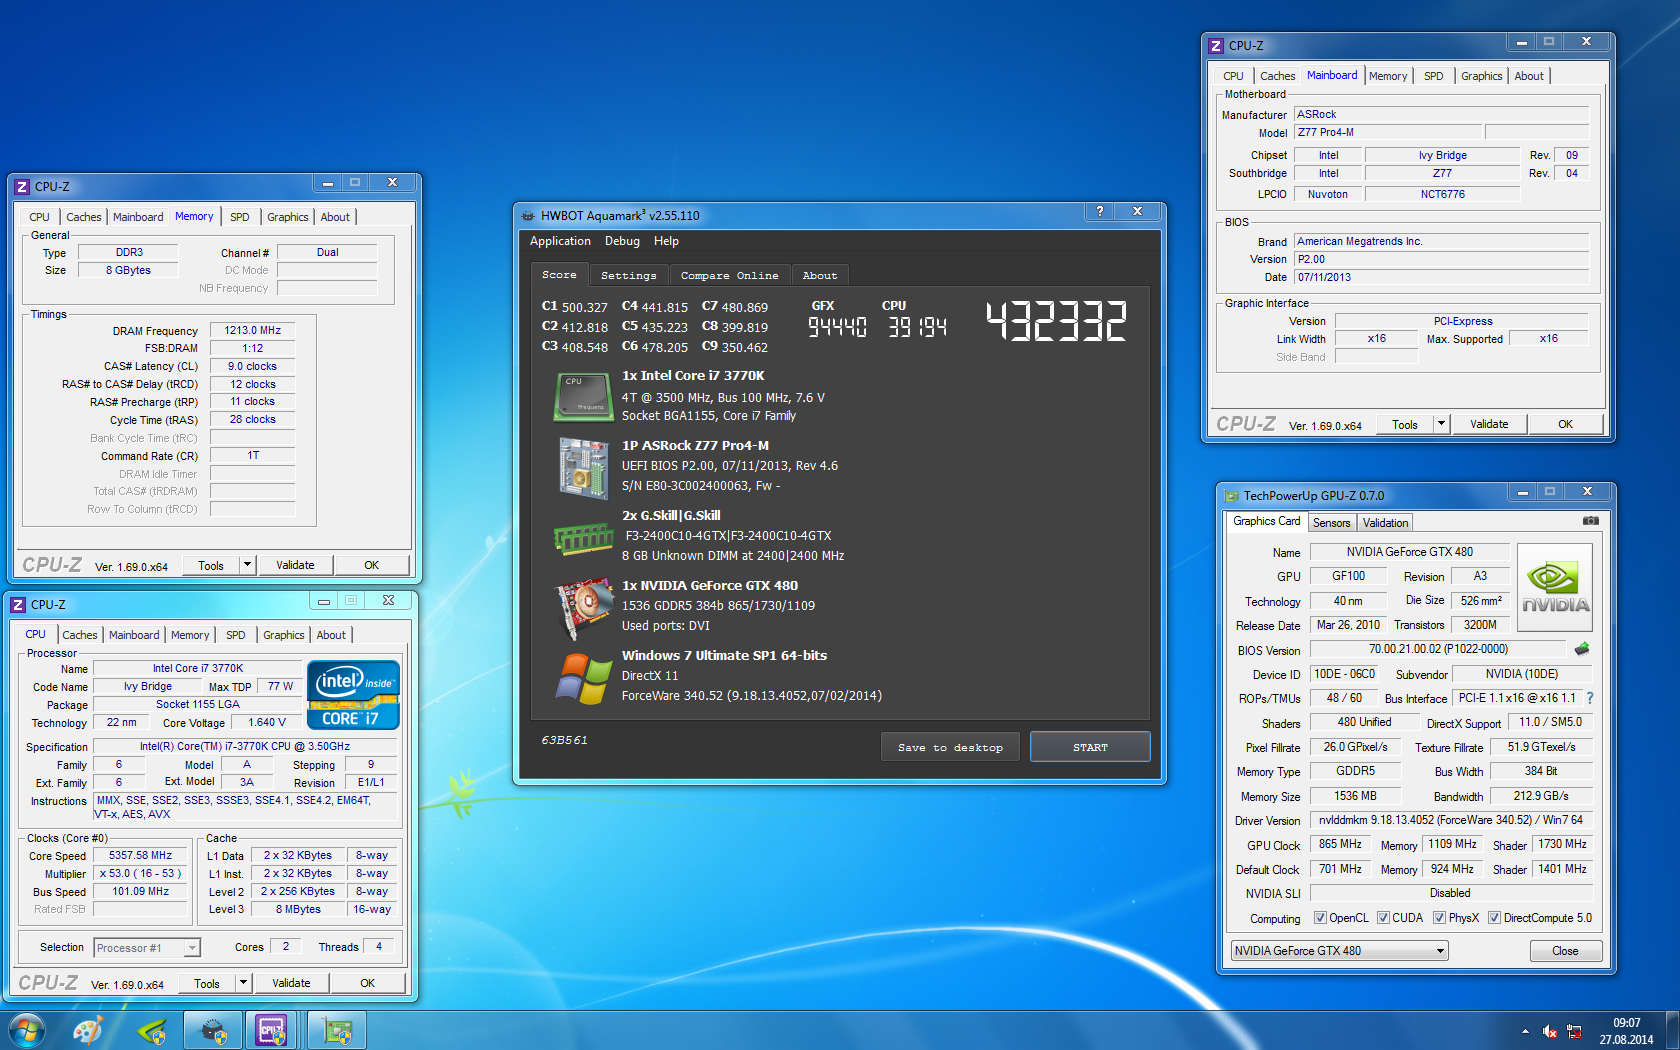Click Validate in Memory CPU-Z window
Image resolution: width=1680 pixels, height=1050 pixels.
point(295,565)
